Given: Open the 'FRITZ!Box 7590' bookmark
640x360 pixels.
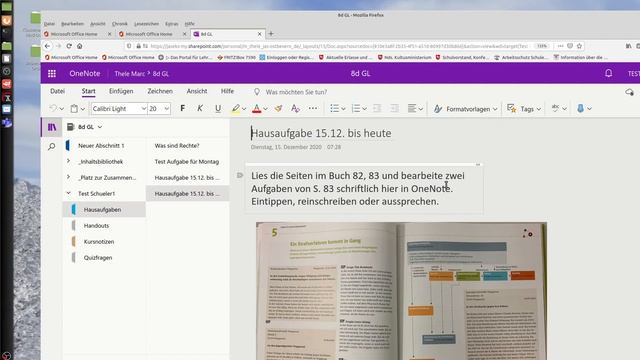Looking at the screenshot, I should [236, 58].
